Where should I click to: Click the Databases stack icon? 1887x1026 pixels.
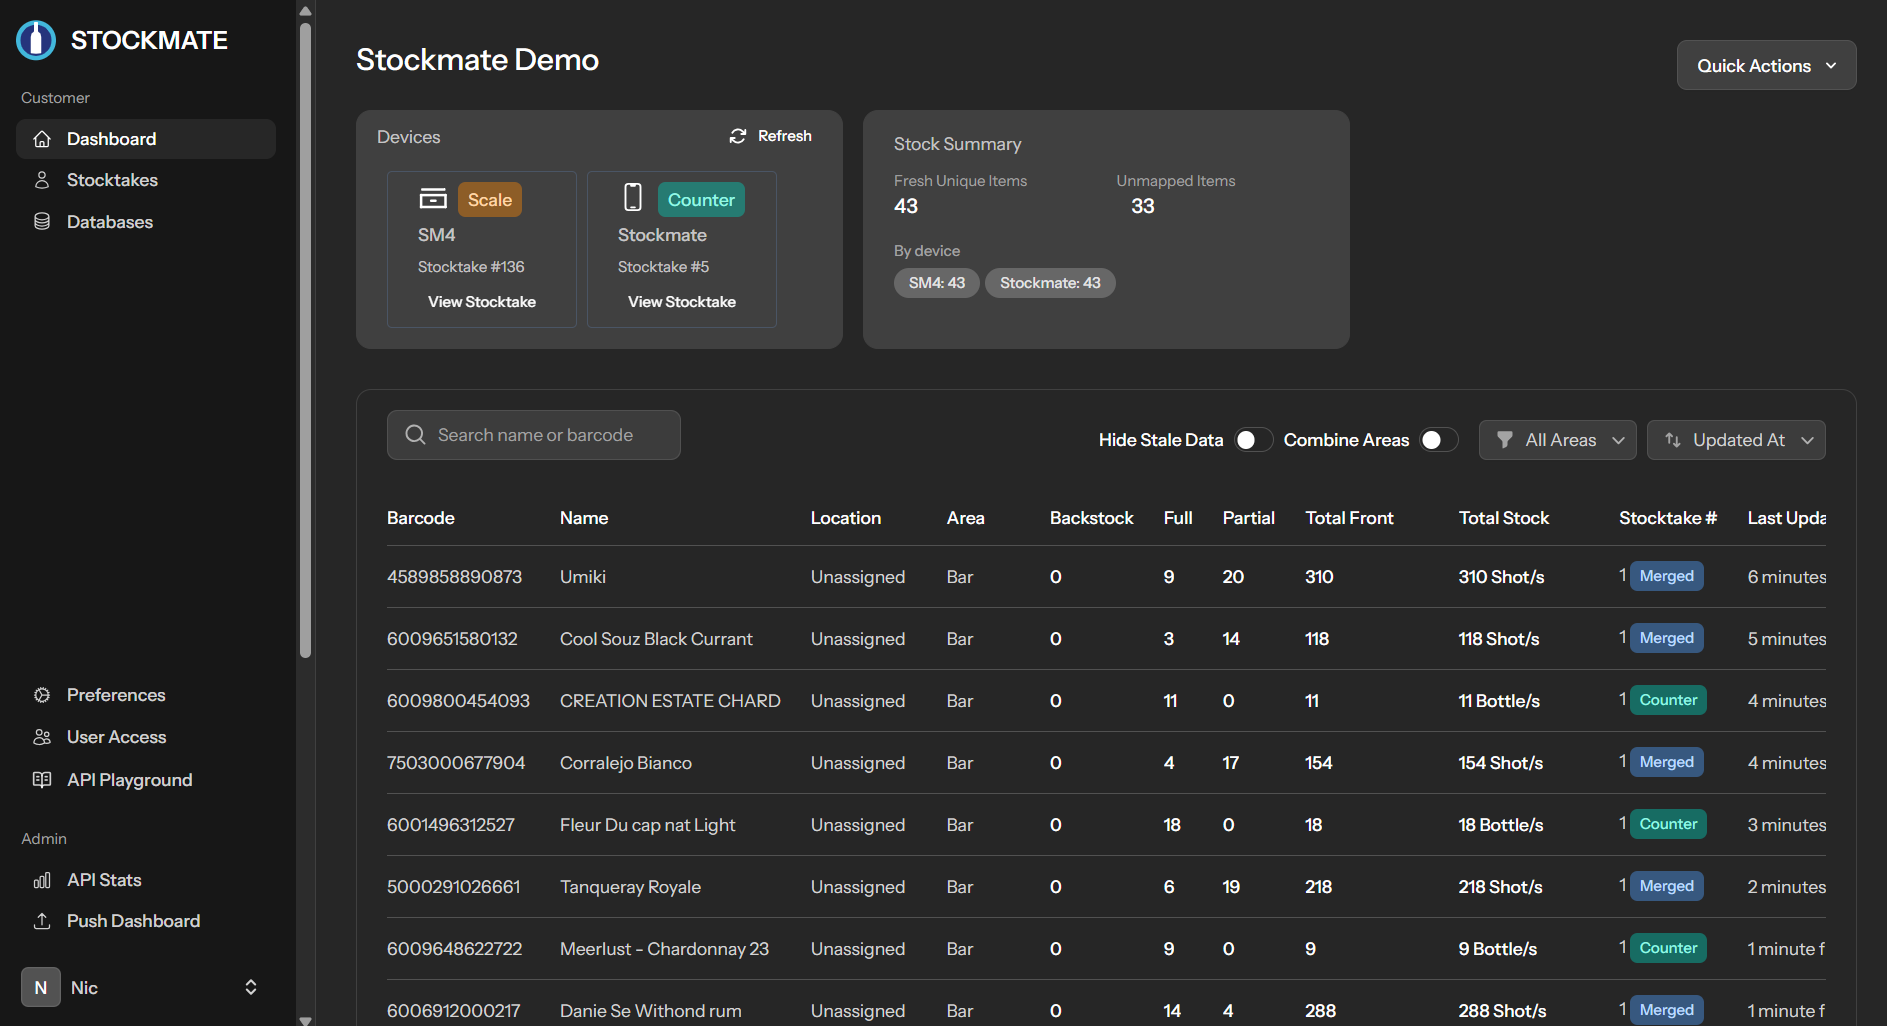tap(42, 222)
